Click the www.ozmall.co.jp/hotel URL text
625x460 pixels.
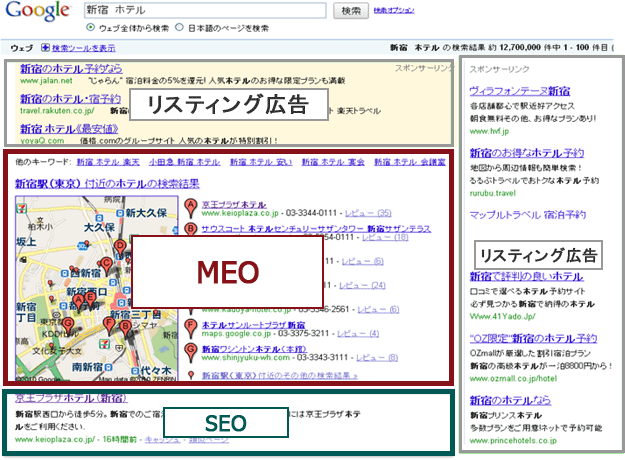tap(513, 378)
